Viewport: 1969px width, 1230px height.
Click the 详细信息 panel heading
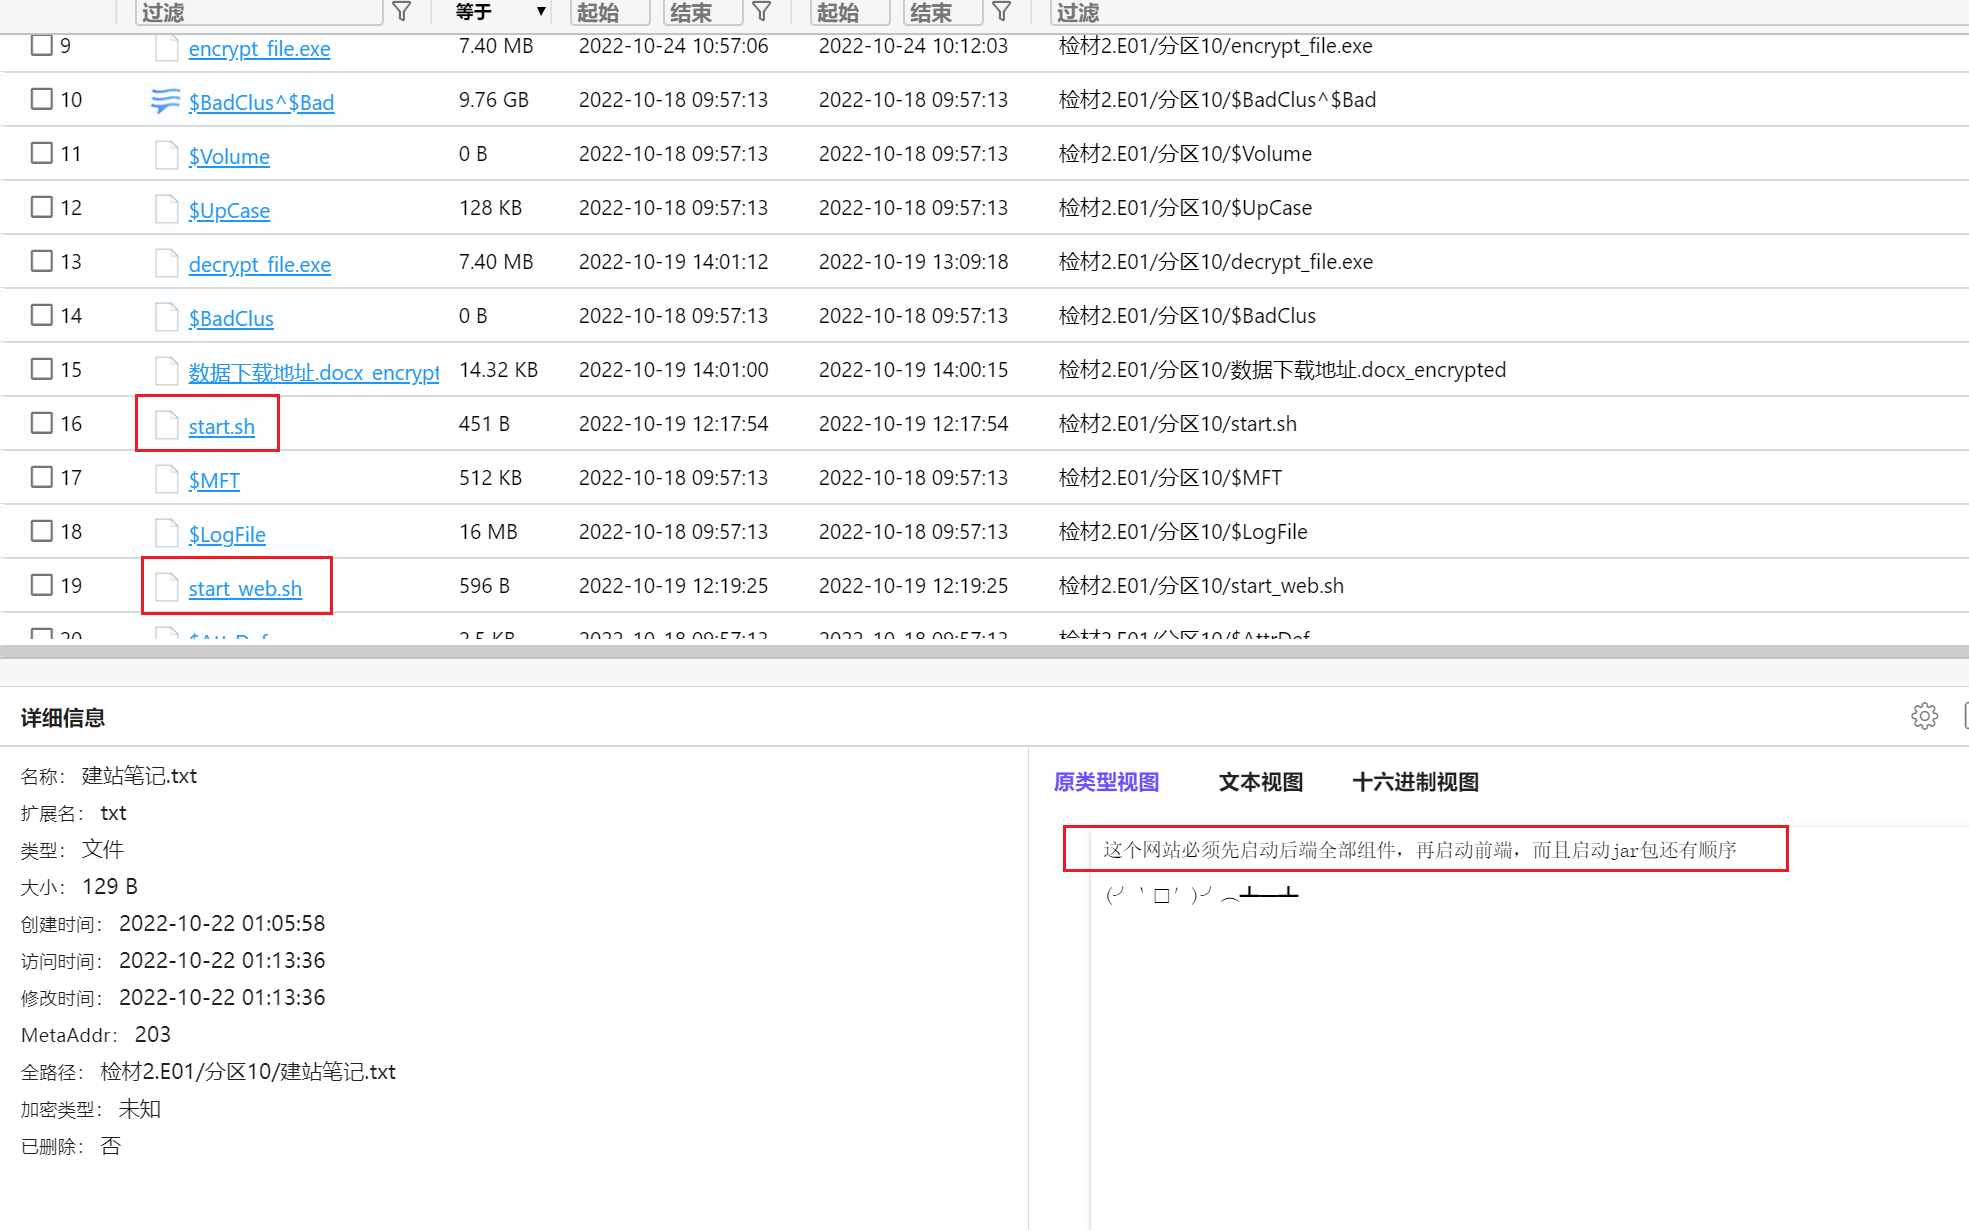(63, 717)
